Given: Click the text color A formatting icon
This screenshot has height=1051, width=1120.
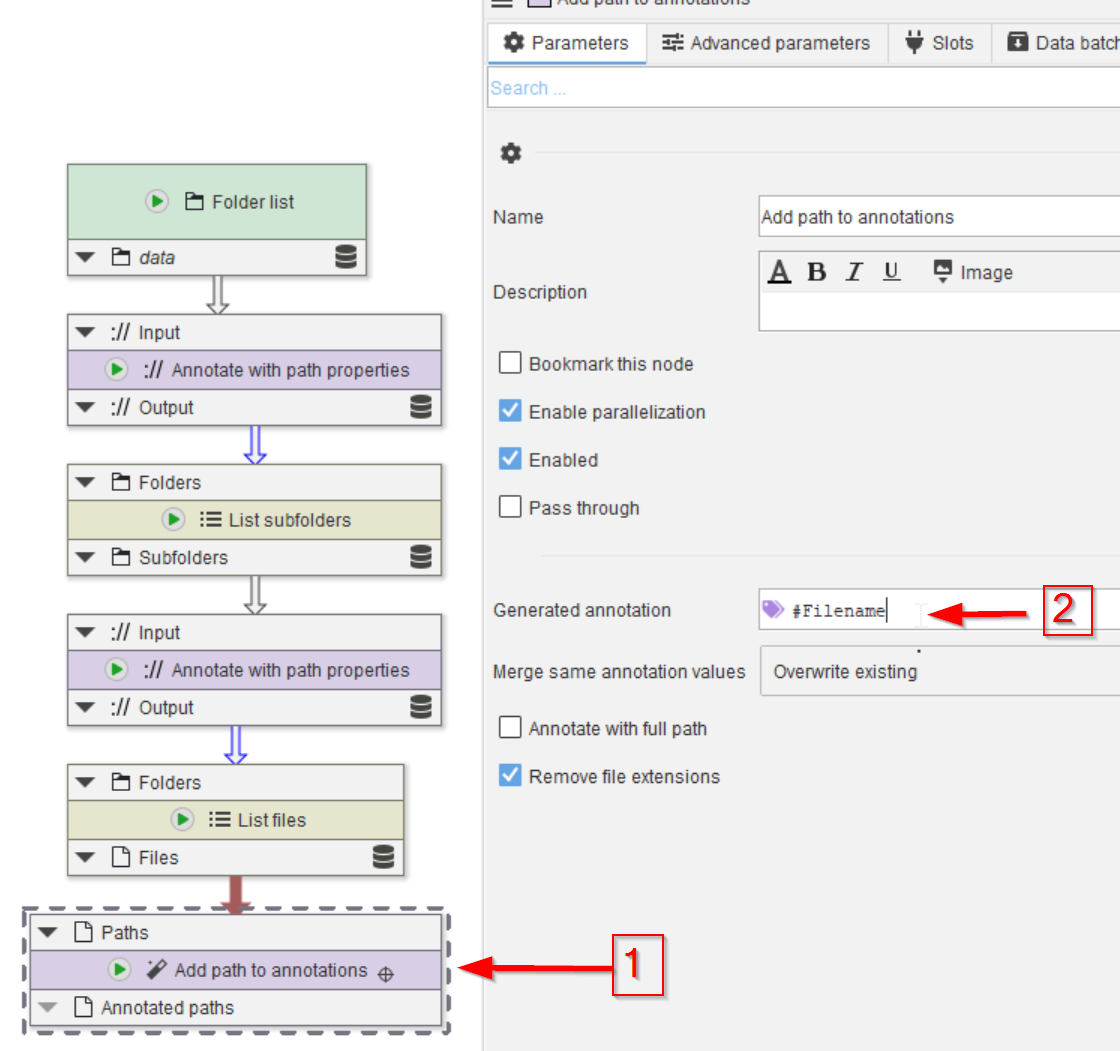Looking at the screenshot, I should point(779,272).
